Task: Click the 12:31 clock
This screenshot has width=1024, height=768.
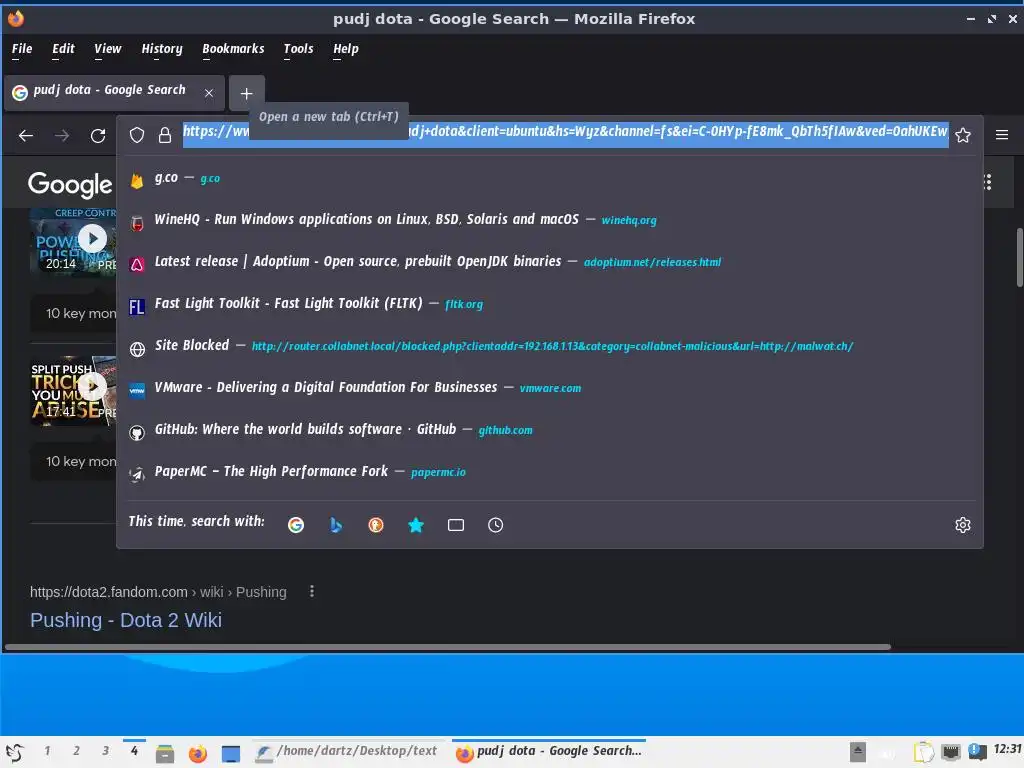Action: pyautogui.click(x=1007, y=749)
